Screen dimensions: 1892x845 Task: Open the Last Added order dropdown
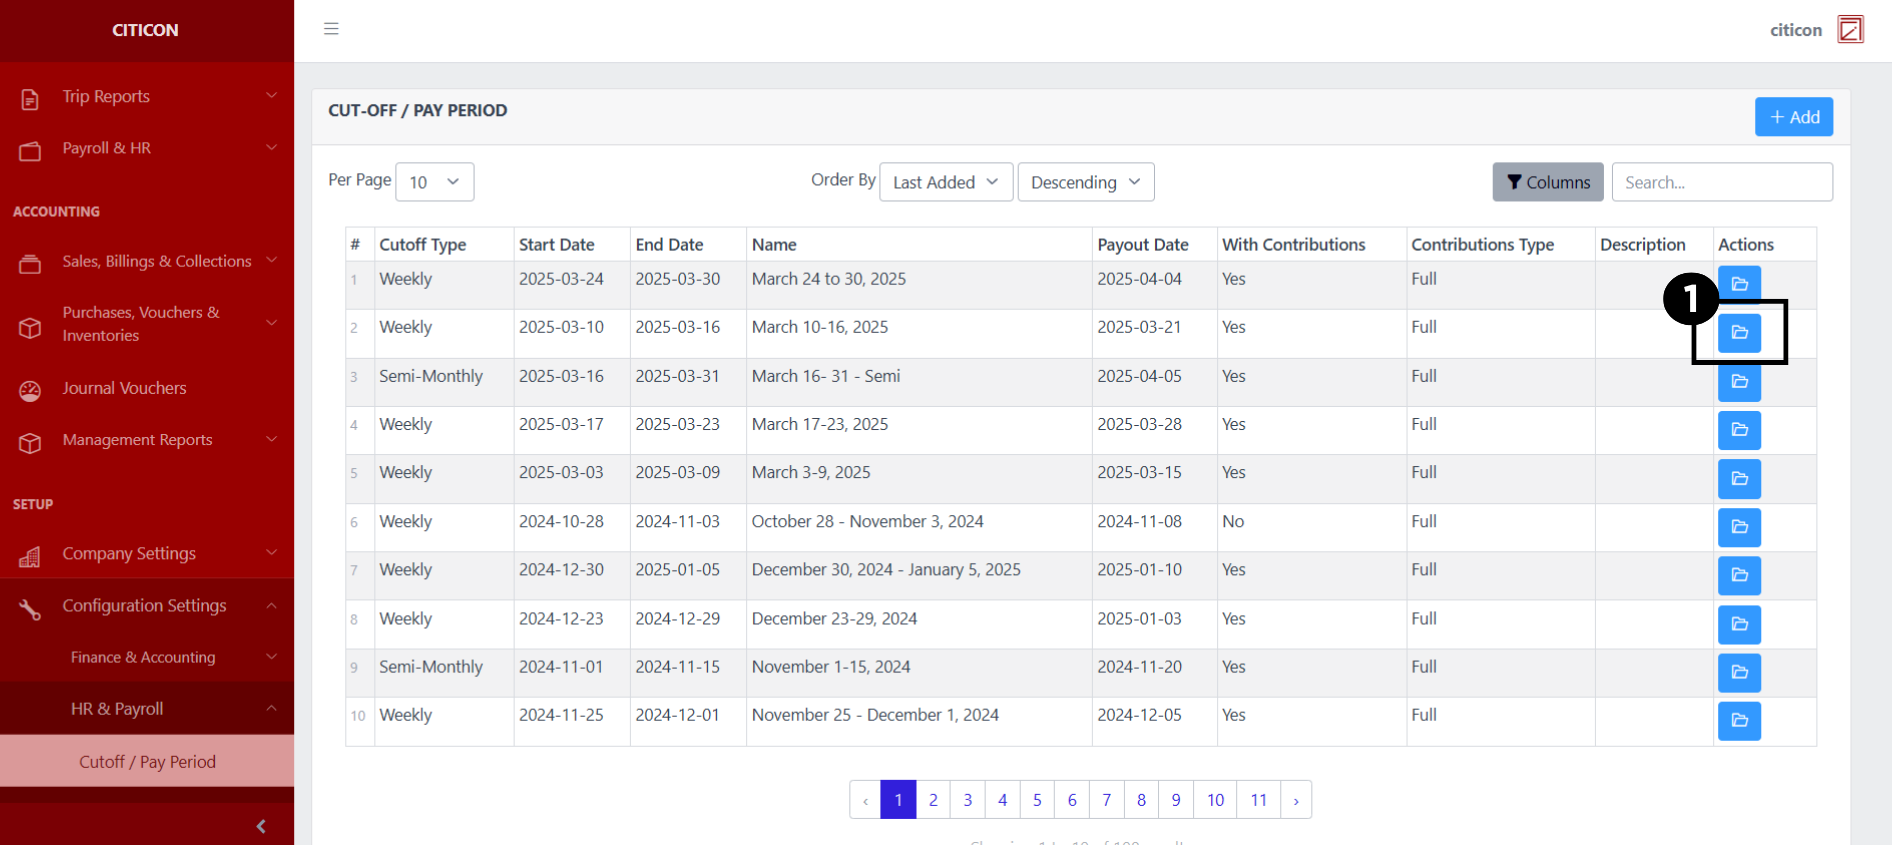[945, 182]
